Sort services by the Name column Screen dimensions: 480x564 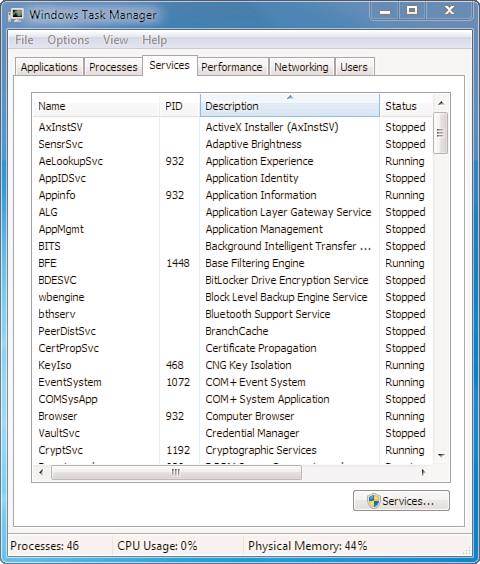tap(96, 106)
